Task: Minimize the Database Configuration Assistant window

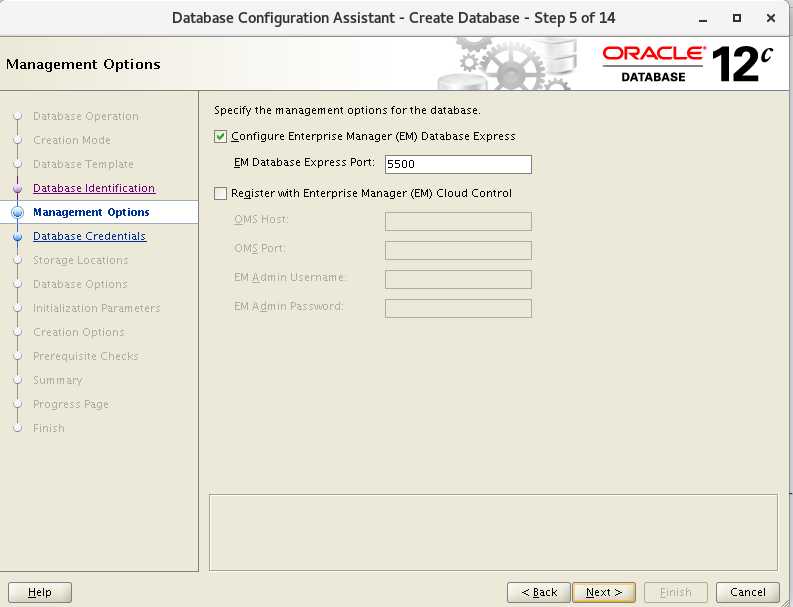Action: tap(703, 19)
